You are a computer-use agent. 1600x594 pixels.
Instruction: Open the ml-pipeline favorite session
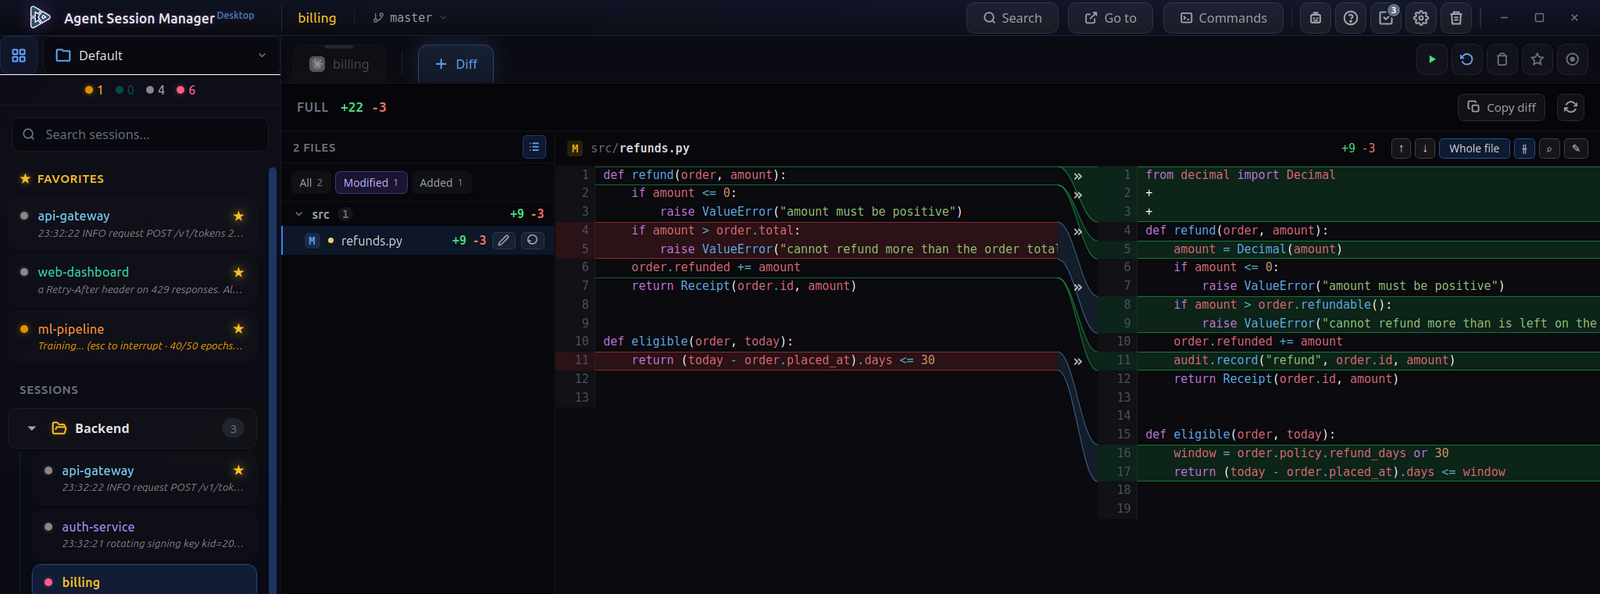click(133, 337)
